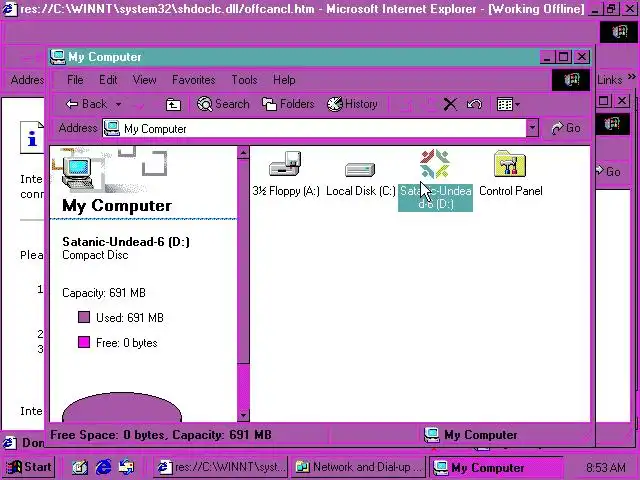Click the Used space color swatch
This screenshot has width=640, height=480.
[x=84, y=317]
